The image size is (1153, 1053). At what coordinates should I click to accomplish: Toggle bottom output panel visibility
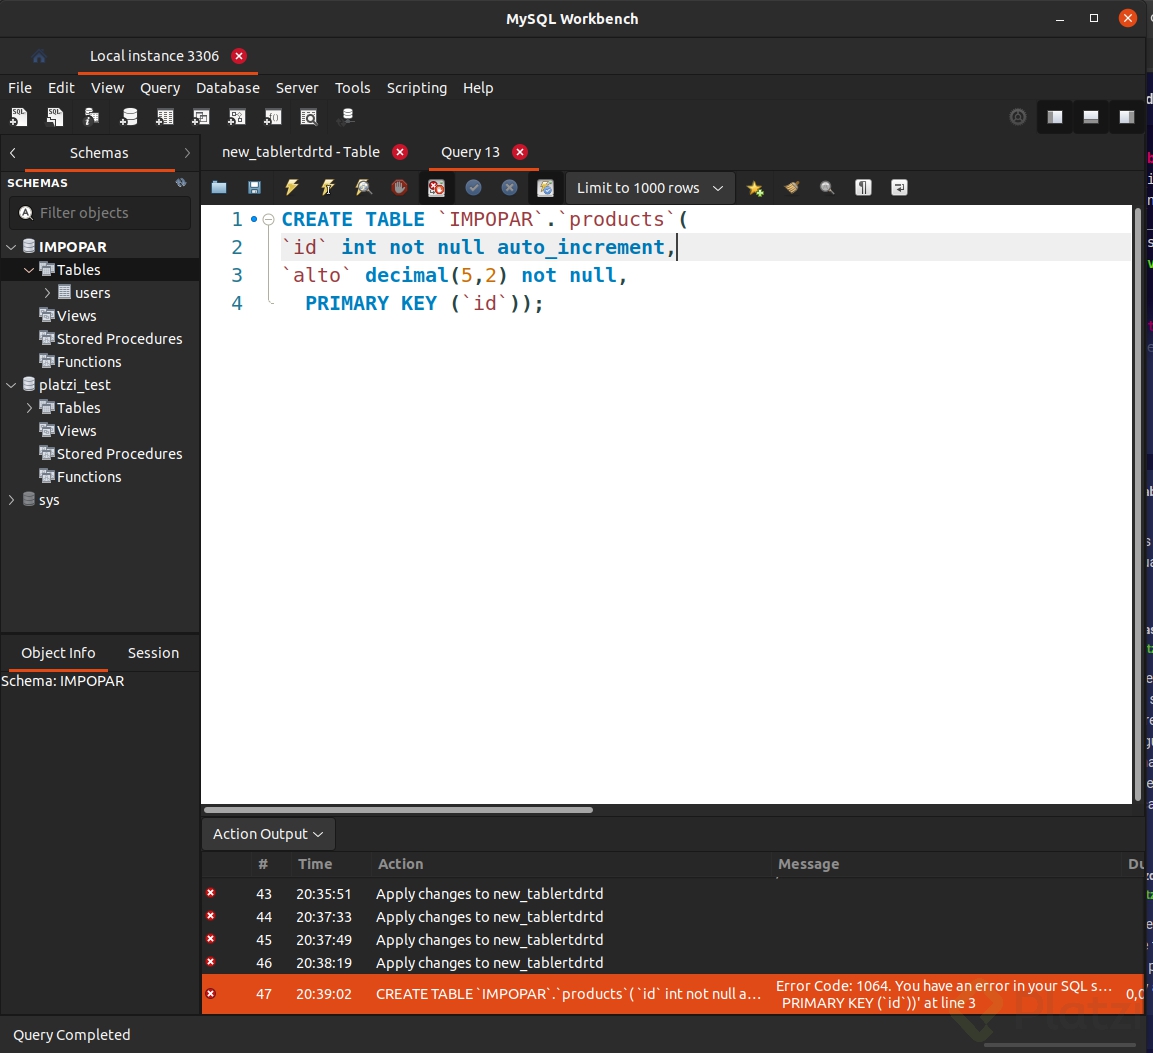point(1091,117)
